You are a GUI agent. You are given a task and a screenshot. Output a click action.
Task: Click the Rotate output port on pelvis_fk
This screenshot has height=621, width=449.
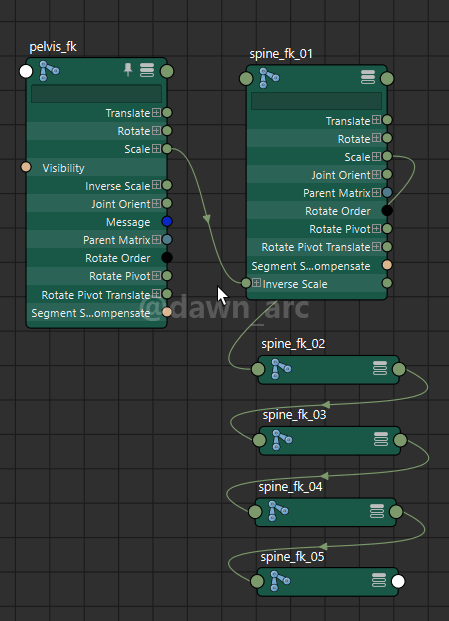pos(167,130)
